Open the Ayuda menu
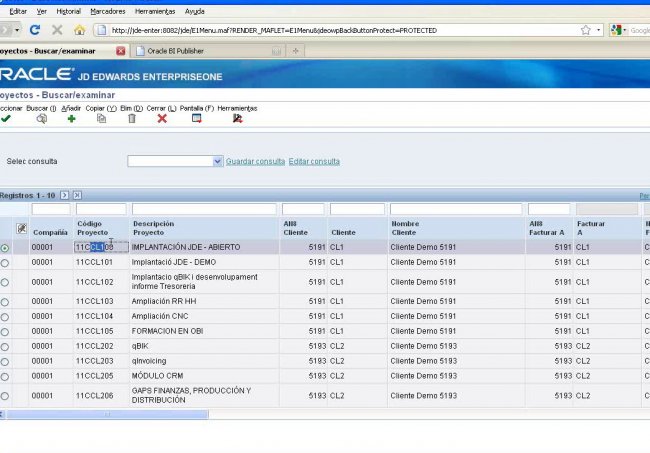Screen dimensions: 650x453 (x=194, y=11)
